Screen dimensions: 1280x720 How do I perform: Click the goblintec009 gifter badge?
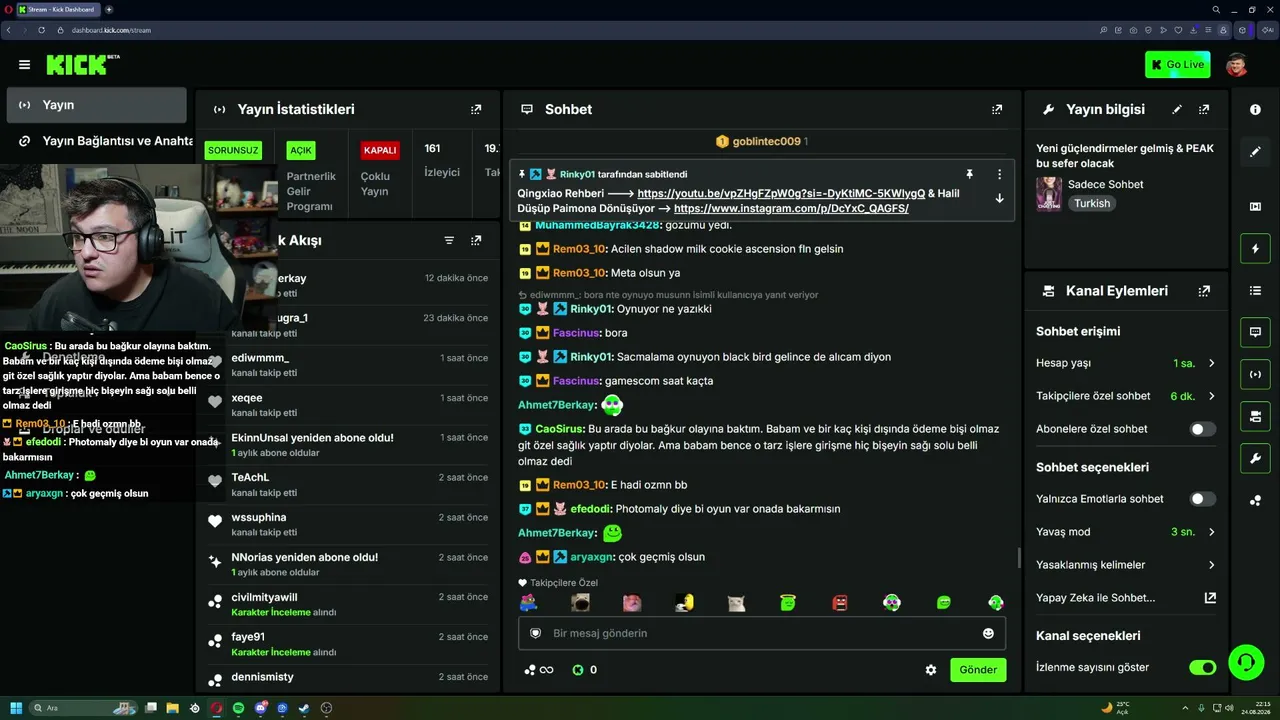click(762, 142)
